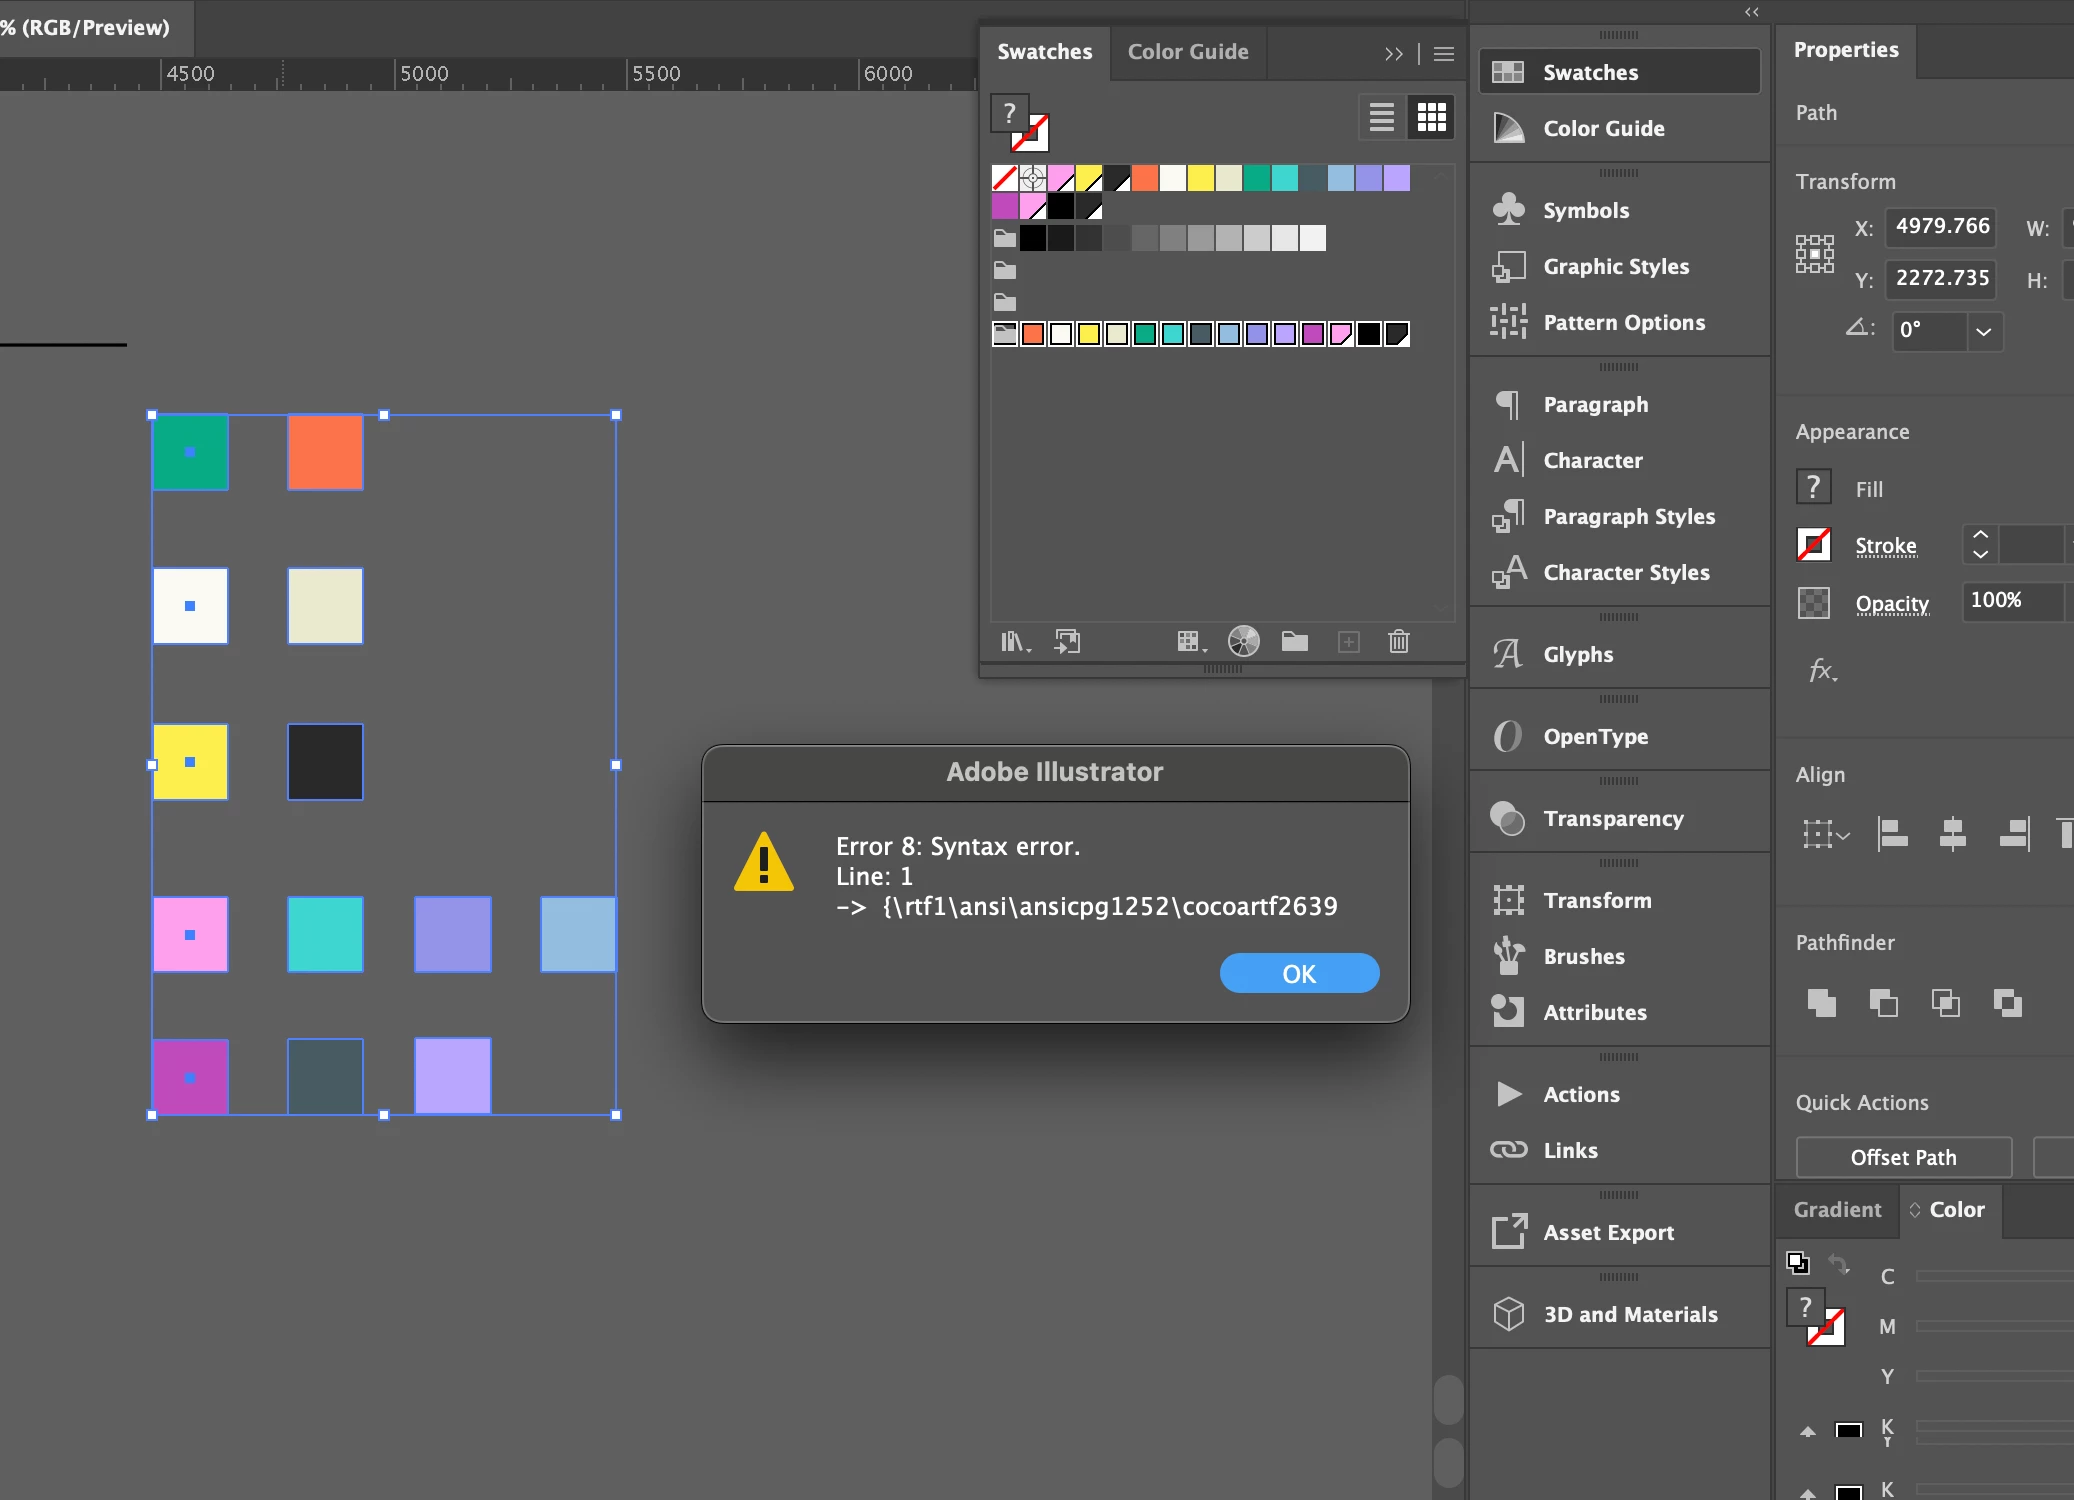Swap fill and stroke in Color panel
This screenshot has height=1500, width=2074.
(x=1838, y=1264)
